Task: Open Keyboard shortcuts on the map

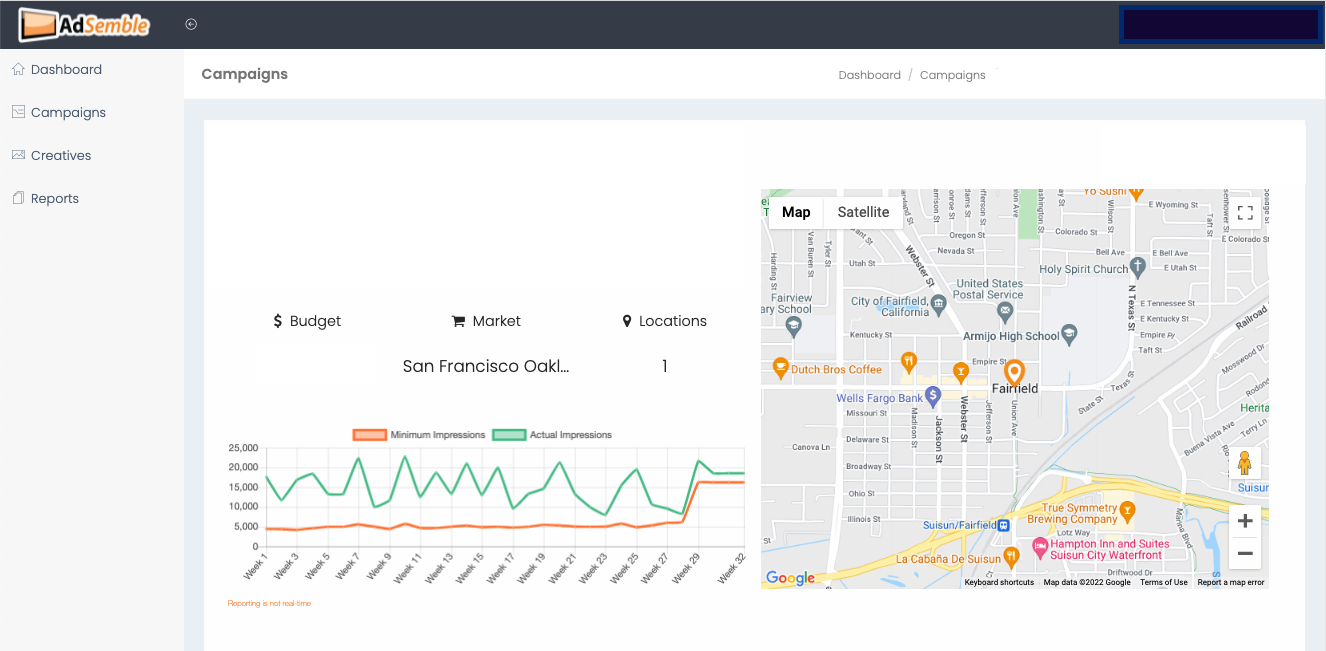Action: click(999, 582)
